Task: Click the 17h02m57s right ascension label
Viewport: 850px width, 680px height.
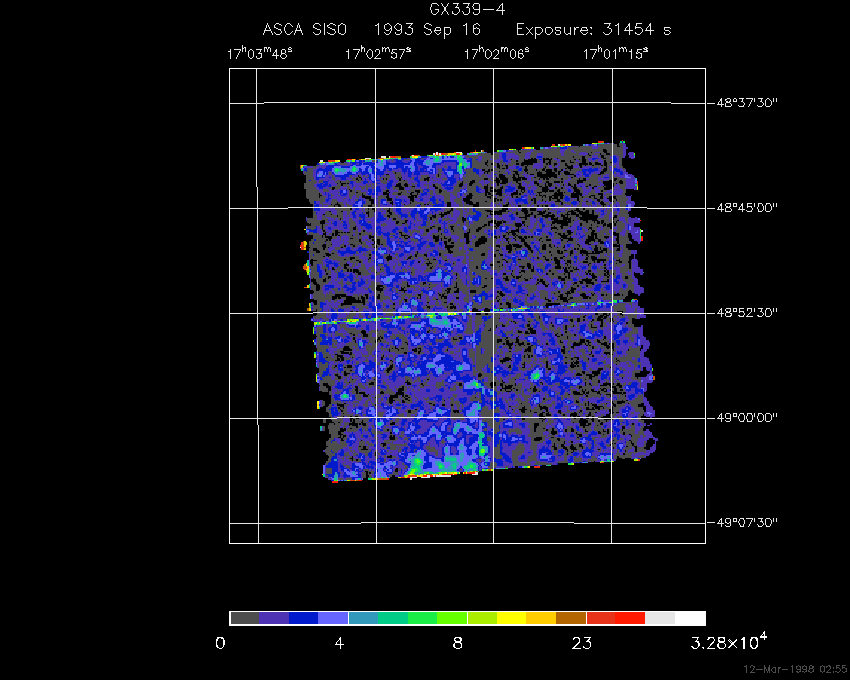Action: pos(378,53)
